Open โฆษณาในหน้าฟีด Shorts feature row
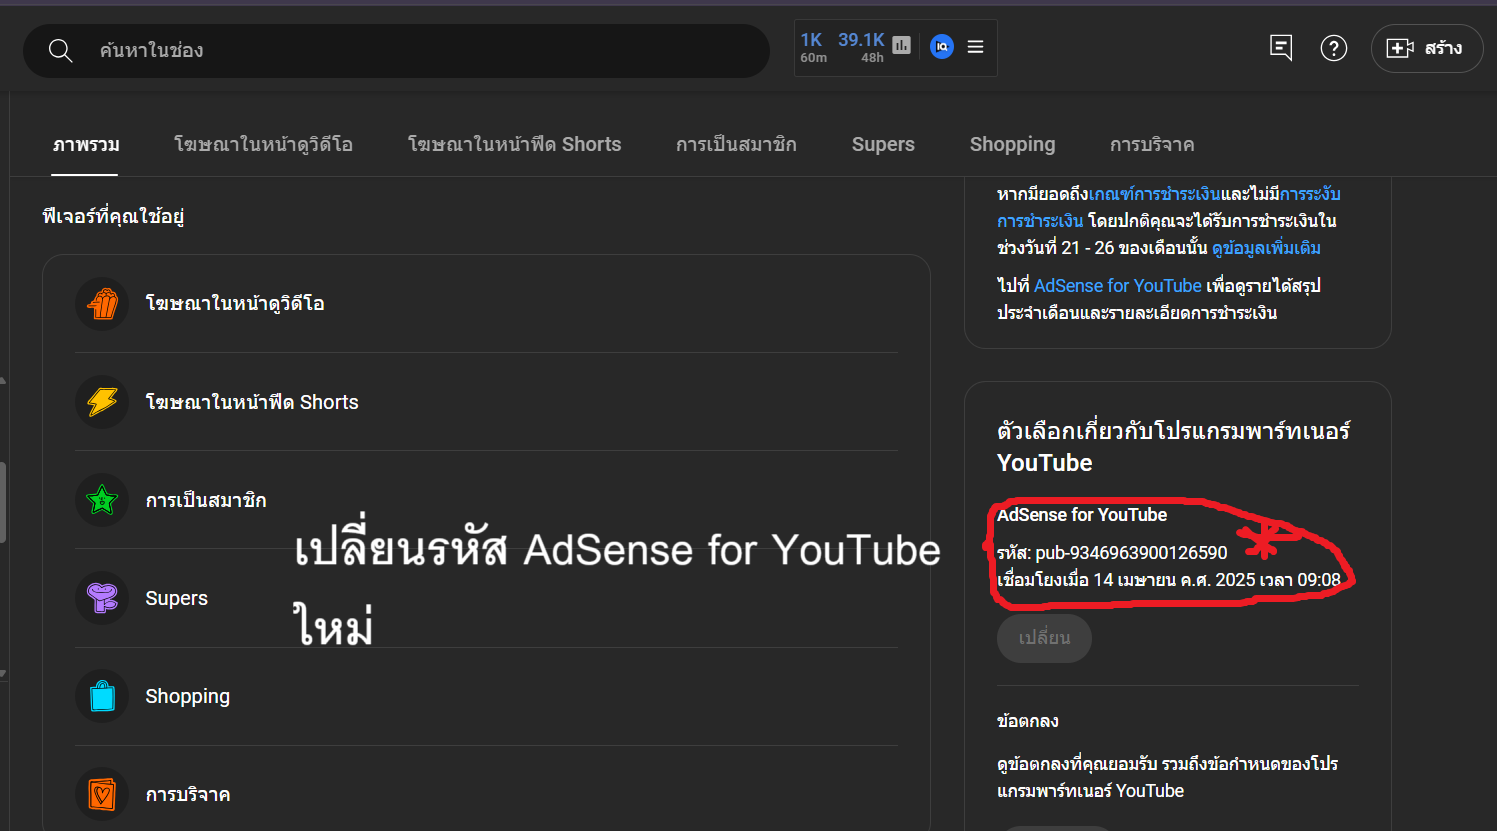The width and height of the screenshot is (1497, 831). [486, 402]
